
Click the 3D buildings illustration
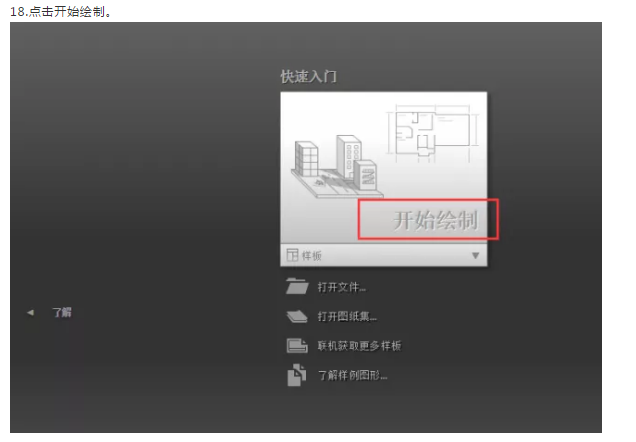pos(337,166)
